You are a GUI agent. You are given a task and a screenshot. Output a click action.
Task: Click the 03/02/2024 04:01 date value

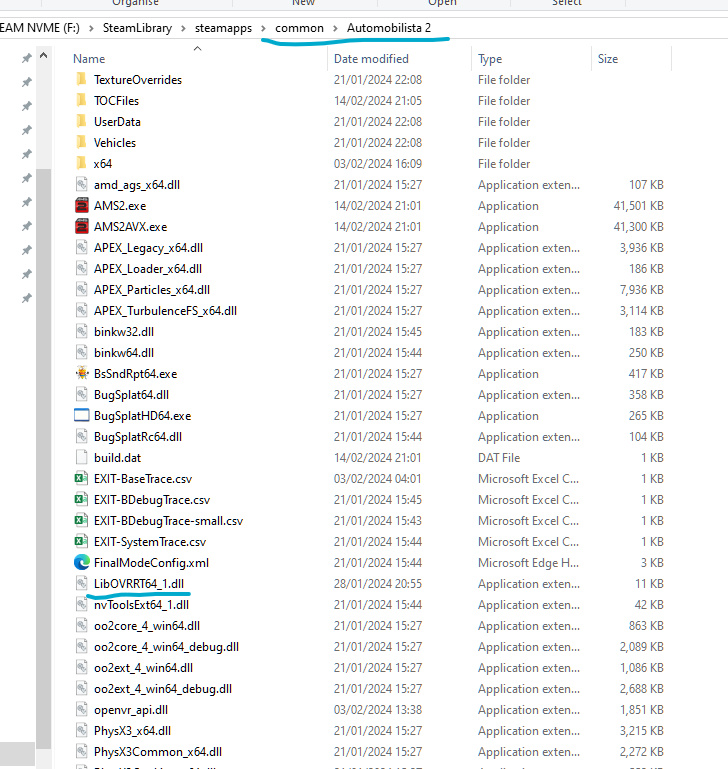pyautogui.click(x=378, y=479)
